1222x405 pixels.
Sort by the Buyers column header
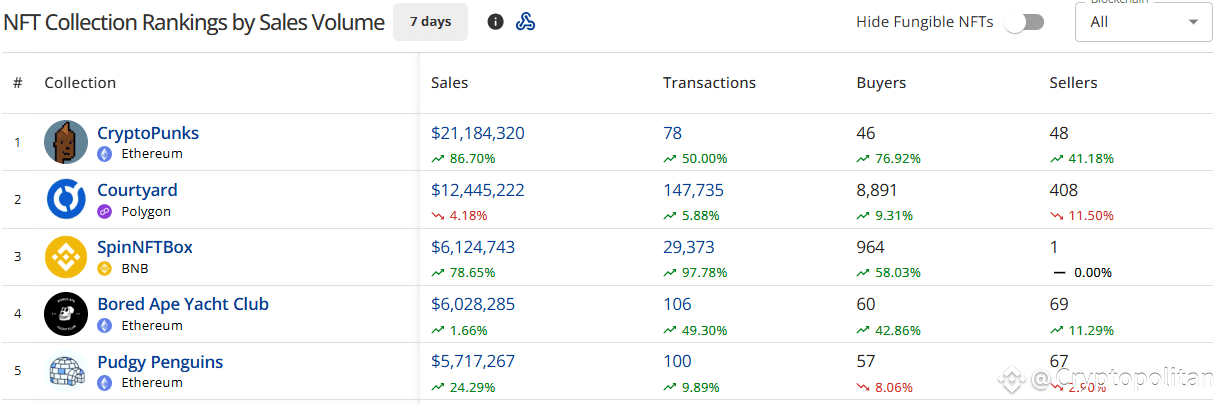(882, 83)
